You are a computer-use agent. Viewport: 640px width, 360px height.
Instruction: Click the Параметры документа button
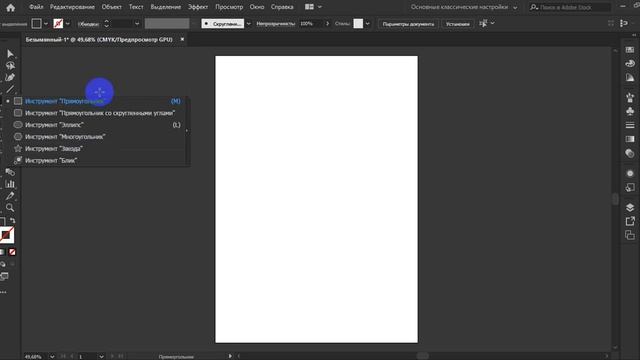[408, 24]
